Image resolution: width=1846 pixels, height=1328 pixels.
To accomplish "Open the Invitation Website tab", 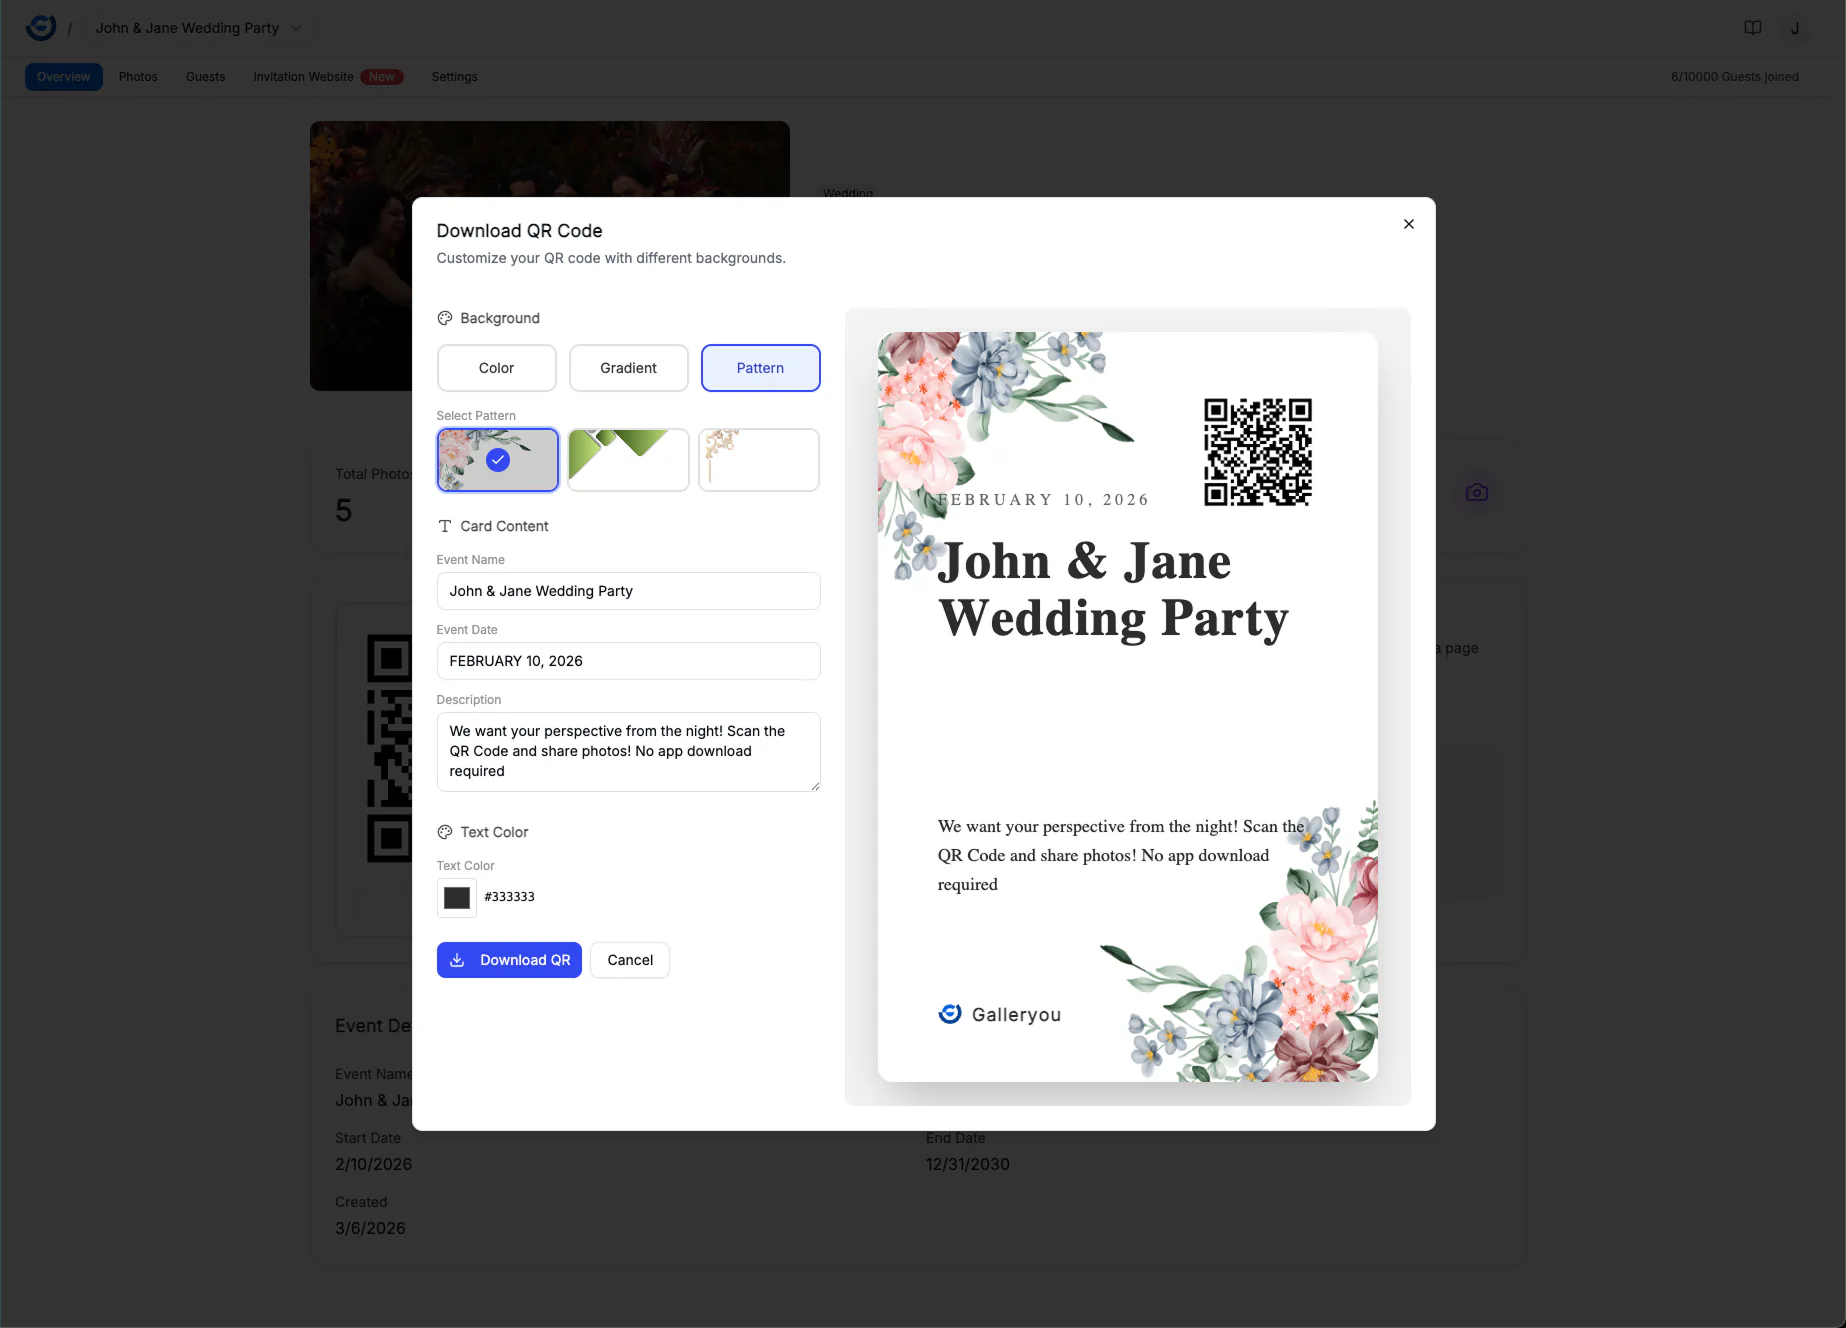I will pyautogui.click(x=303, y=77).
